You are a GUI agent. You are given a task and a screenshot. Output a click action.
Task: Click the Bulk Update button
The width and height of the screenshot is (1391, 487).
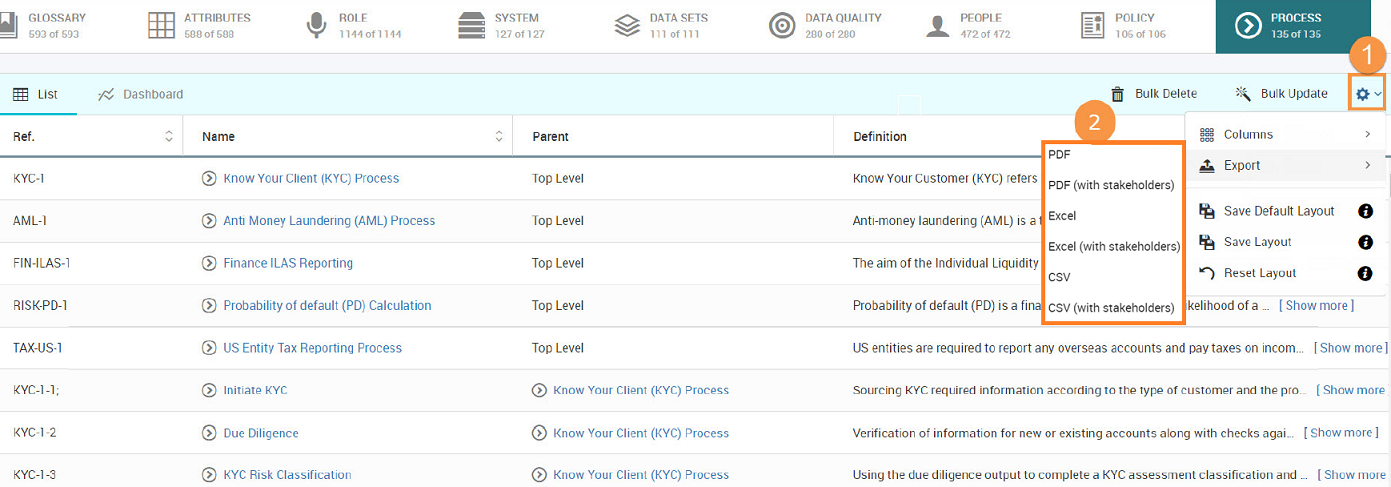point(1282,94)
